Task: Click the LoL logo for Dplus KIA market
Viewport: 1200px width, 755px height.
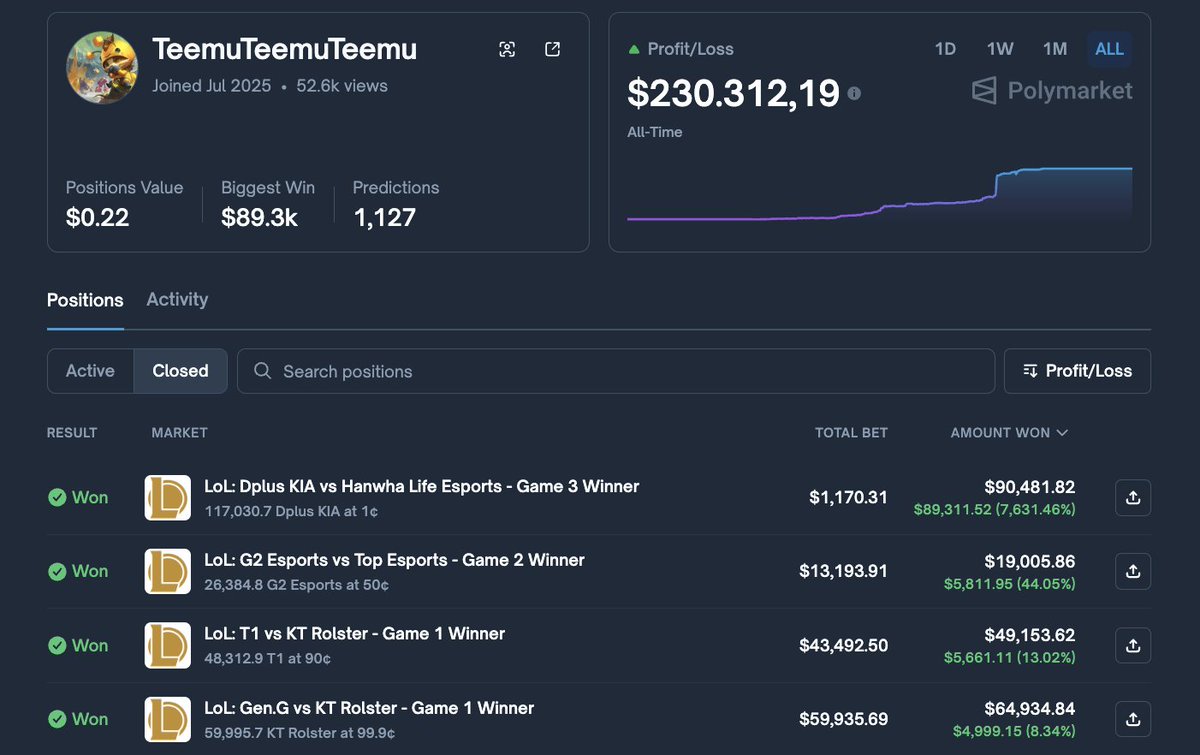Action: coord(168,497)
